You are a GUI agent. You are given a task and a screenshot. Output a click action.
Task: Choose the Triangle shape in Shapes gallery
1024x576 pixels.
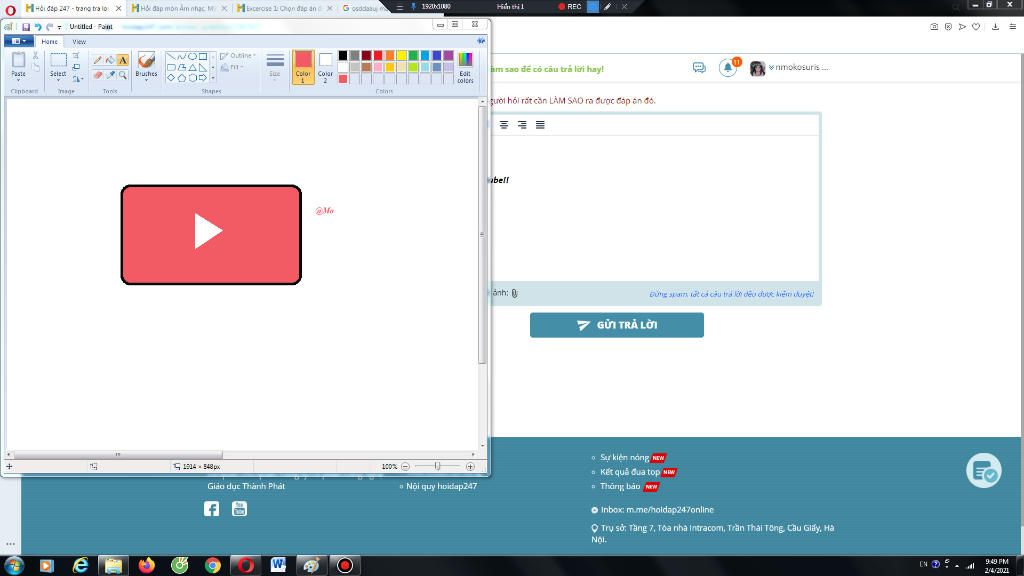click(192, 67)
